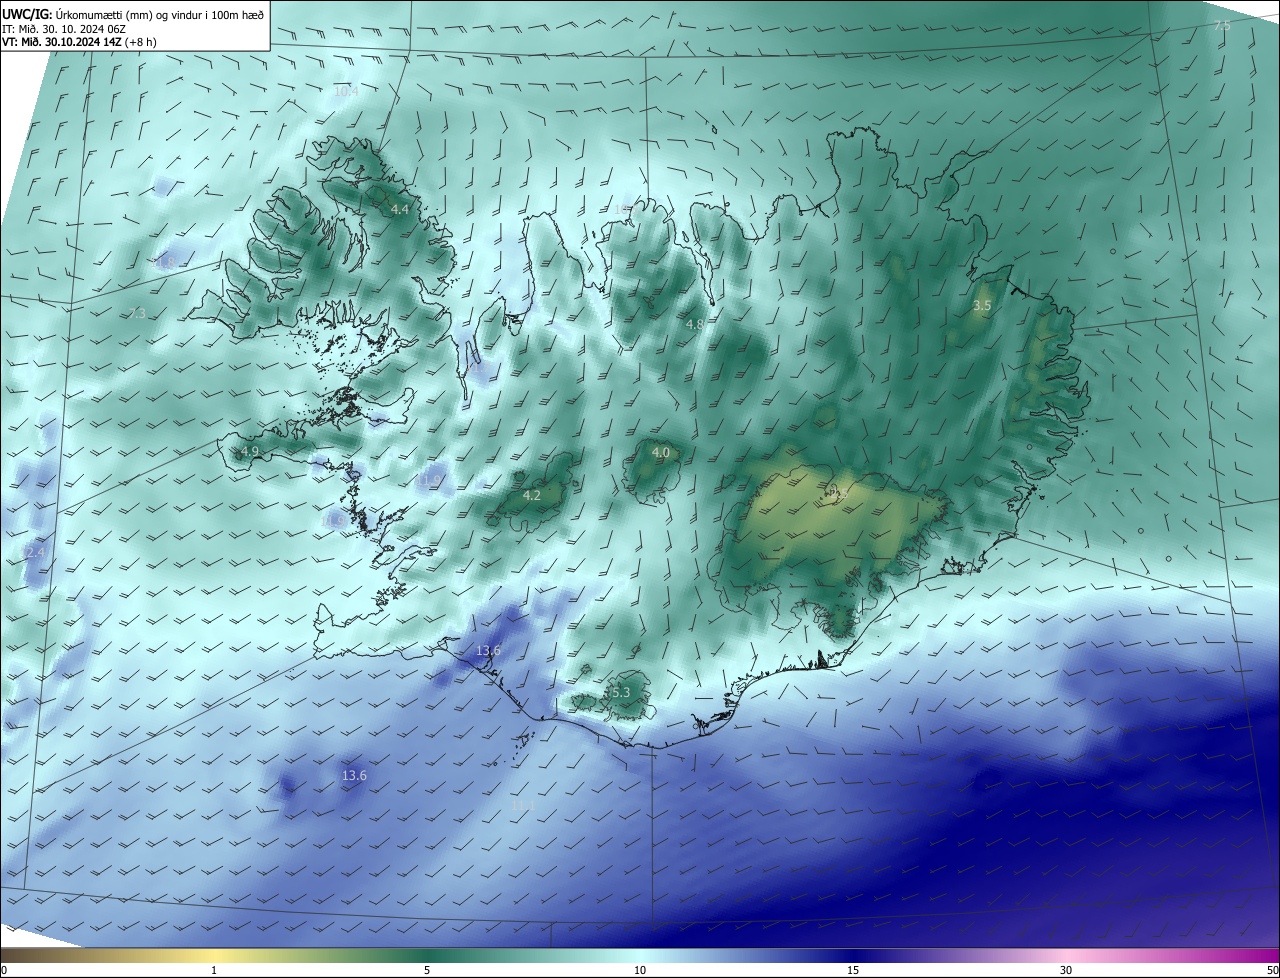Image resolution: width=1280 pixels, height=978 pixels.
Task: Click the 5 tick on the colour scale
Action: click(427, 970)
